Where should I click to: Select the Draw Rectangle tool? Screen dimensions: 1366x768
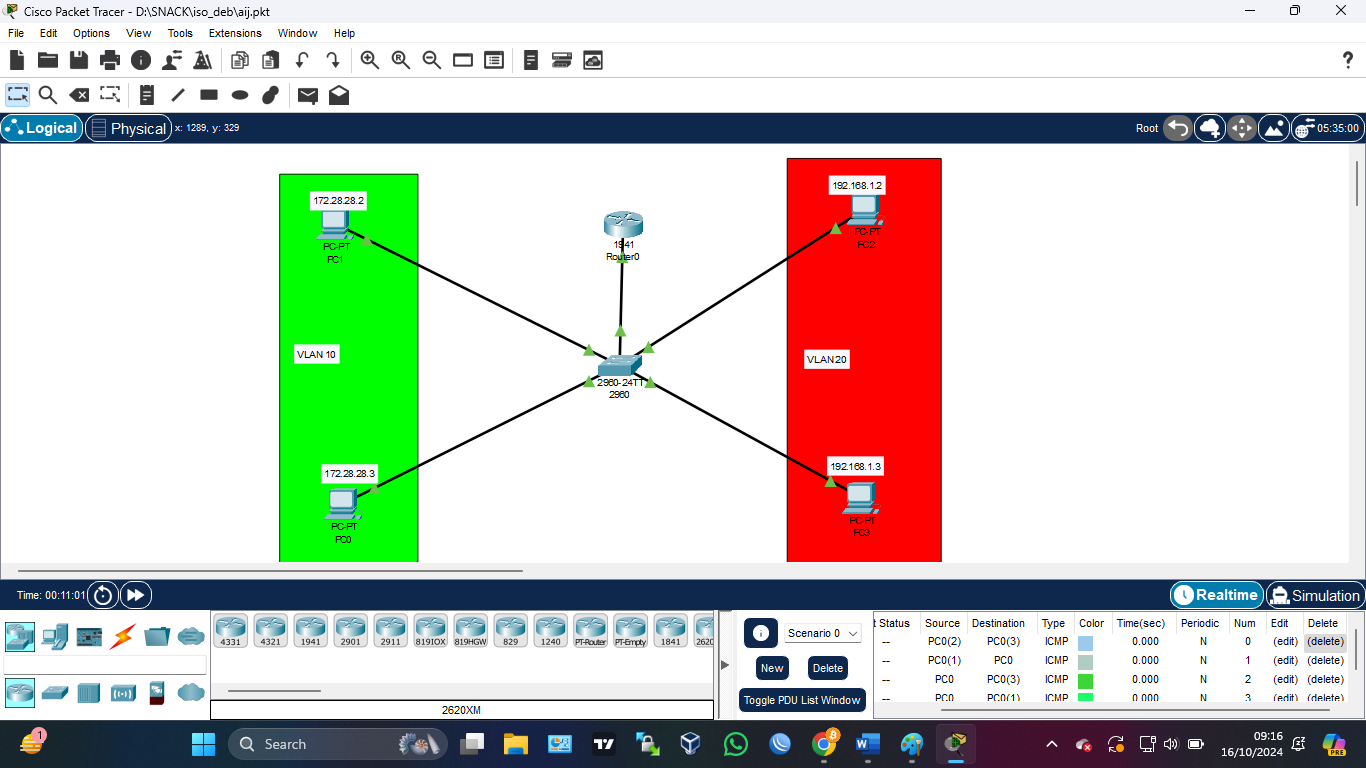click(x=209, y=95)
